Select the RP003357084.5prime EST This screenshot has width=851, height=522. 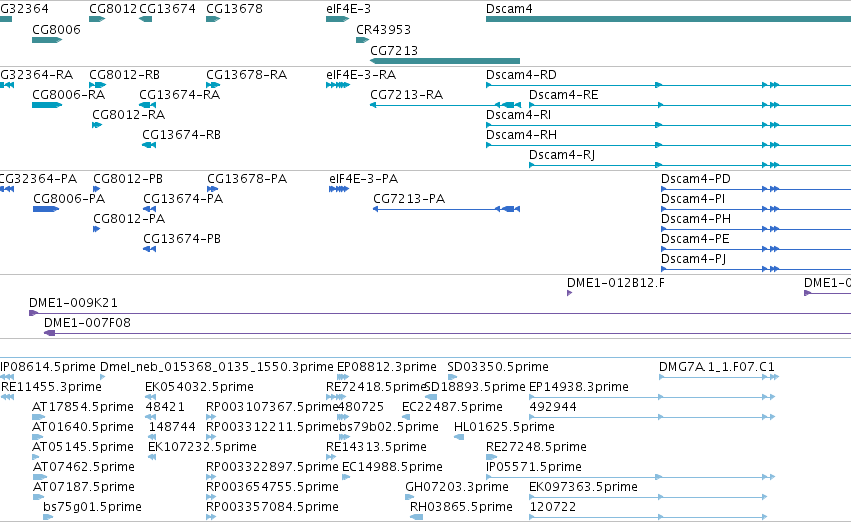[211, 518]
